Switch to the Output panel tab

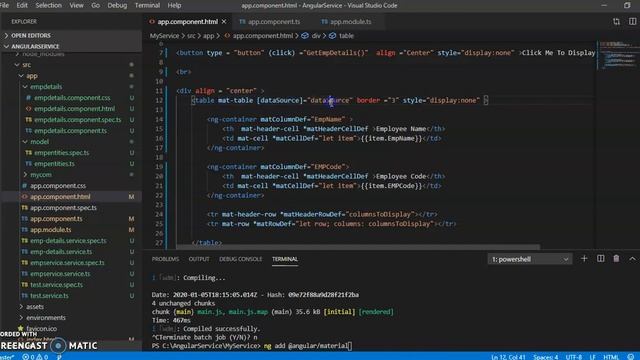point(199,259)
